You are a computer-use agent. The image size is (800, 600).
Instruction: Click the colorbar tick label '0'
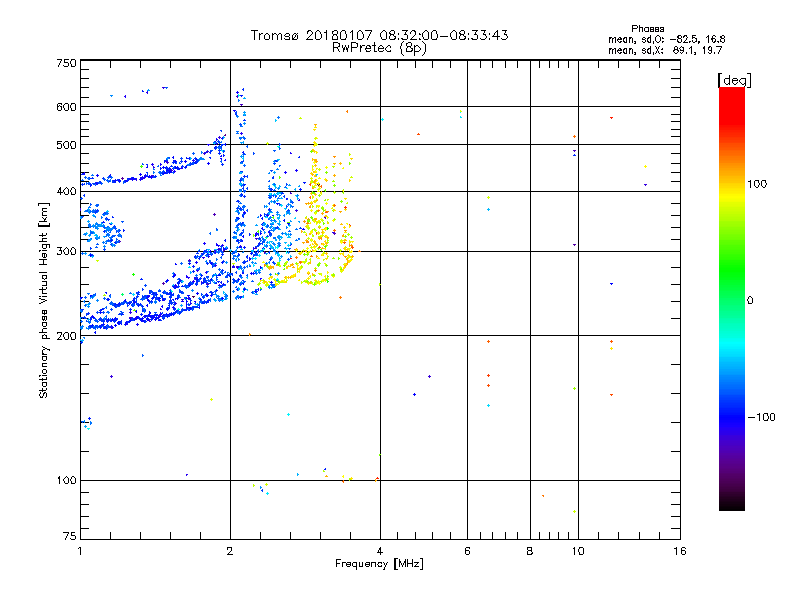point(750,301)
